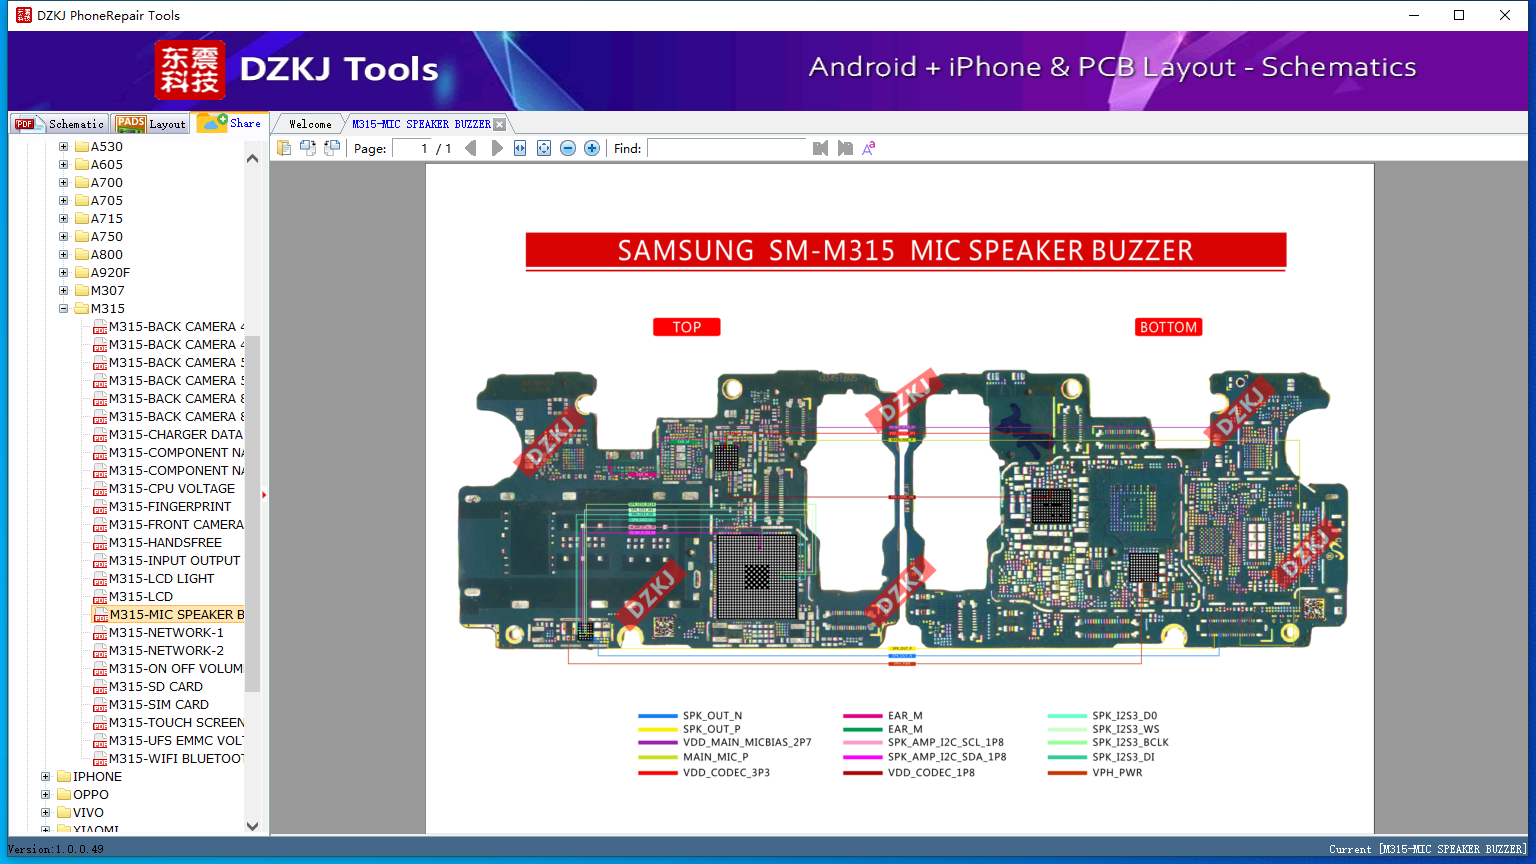Expand the A800 folder
This screenshot has width=1536, height=864.
point(63,255)
